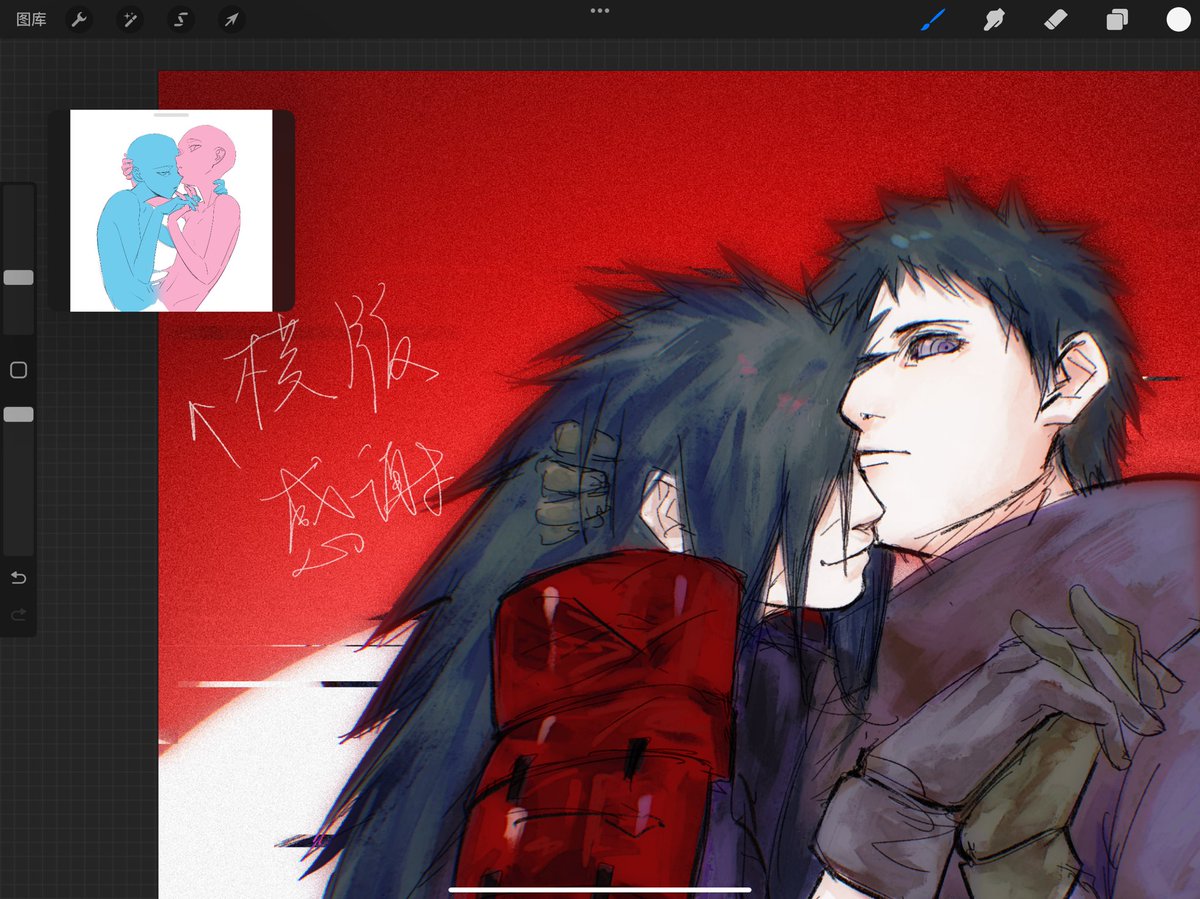Select the Smudge tool
This screenshot has height=899, width=1200.
click(x=993, y=19)
